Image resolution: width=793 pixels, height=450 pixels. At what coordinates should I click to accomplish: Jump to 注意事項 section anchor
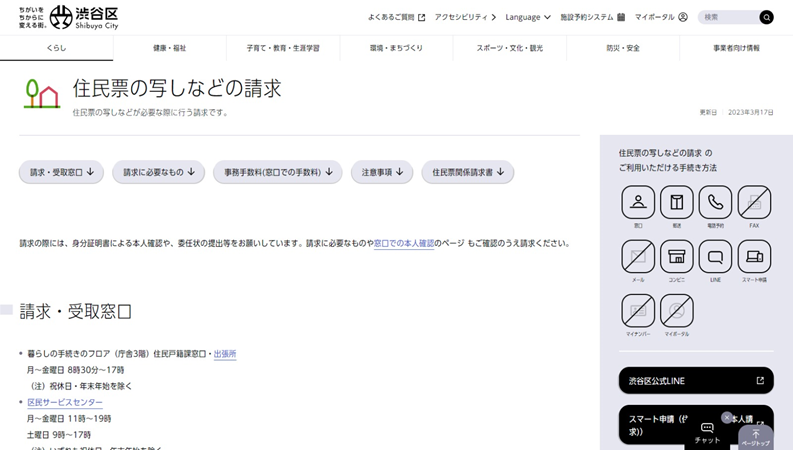tap(381, 172)
